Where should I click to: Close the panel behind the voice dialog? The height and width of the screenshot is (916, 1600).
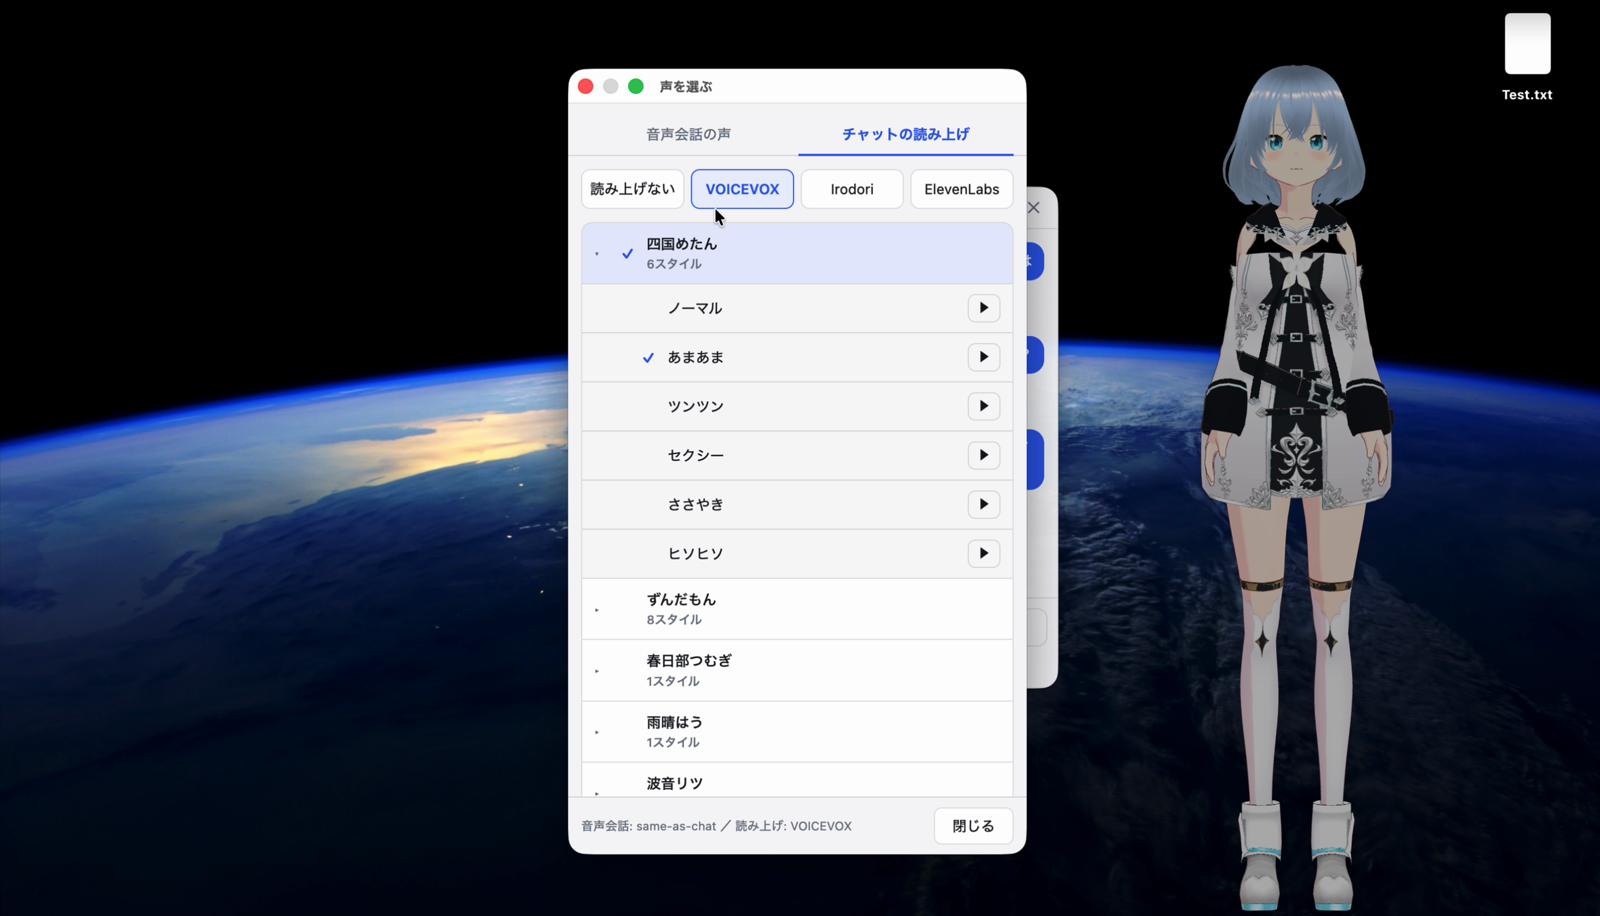pyautogui.click(x=1034, y=208)
